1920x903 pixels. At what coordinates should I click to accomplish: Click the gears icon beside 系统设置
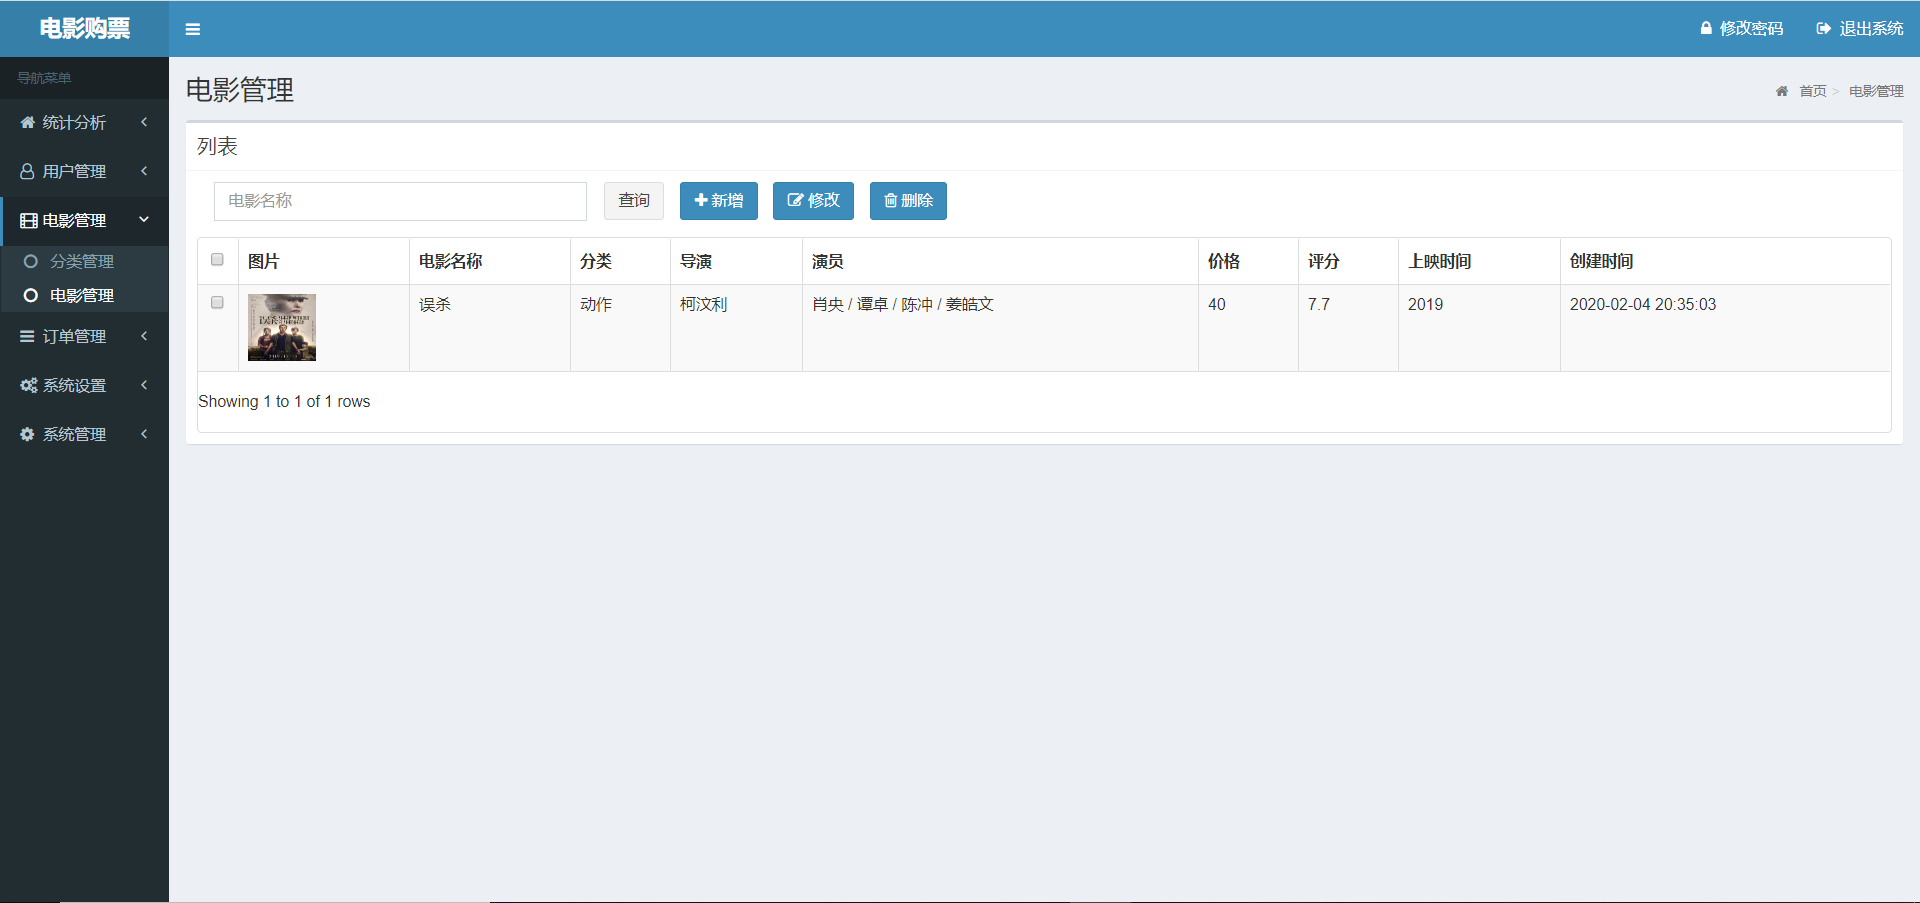click(29, 385)
